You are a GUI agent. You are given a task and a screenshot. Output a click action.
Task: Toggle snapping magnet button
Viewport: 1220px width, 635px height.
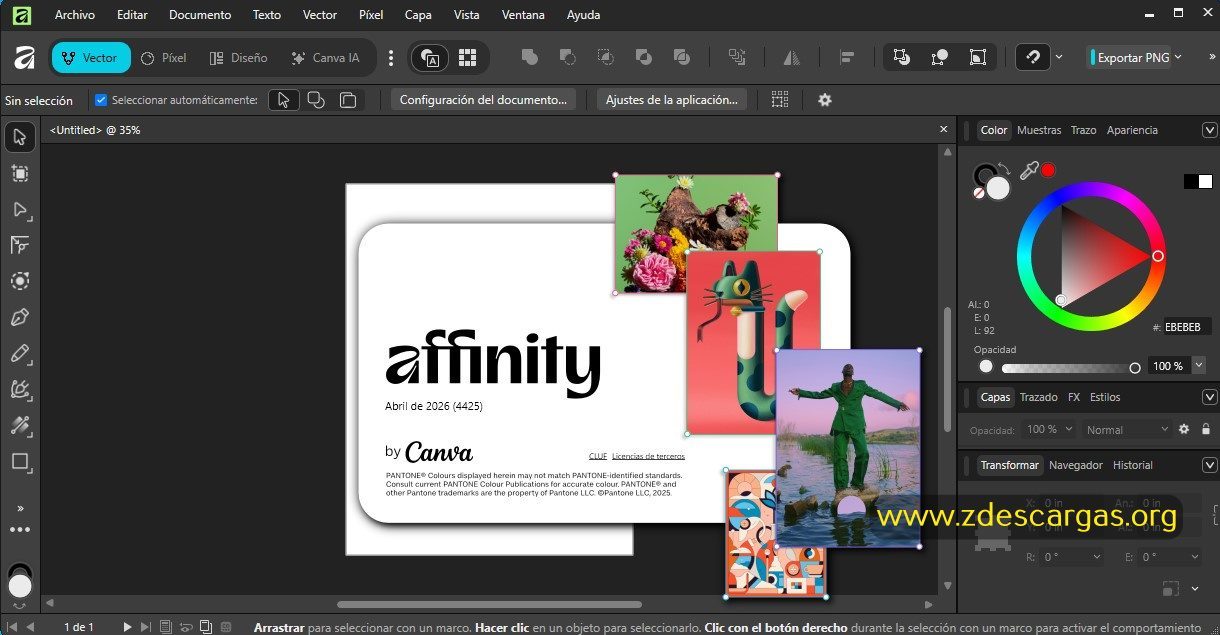[x=1033, y=58]
